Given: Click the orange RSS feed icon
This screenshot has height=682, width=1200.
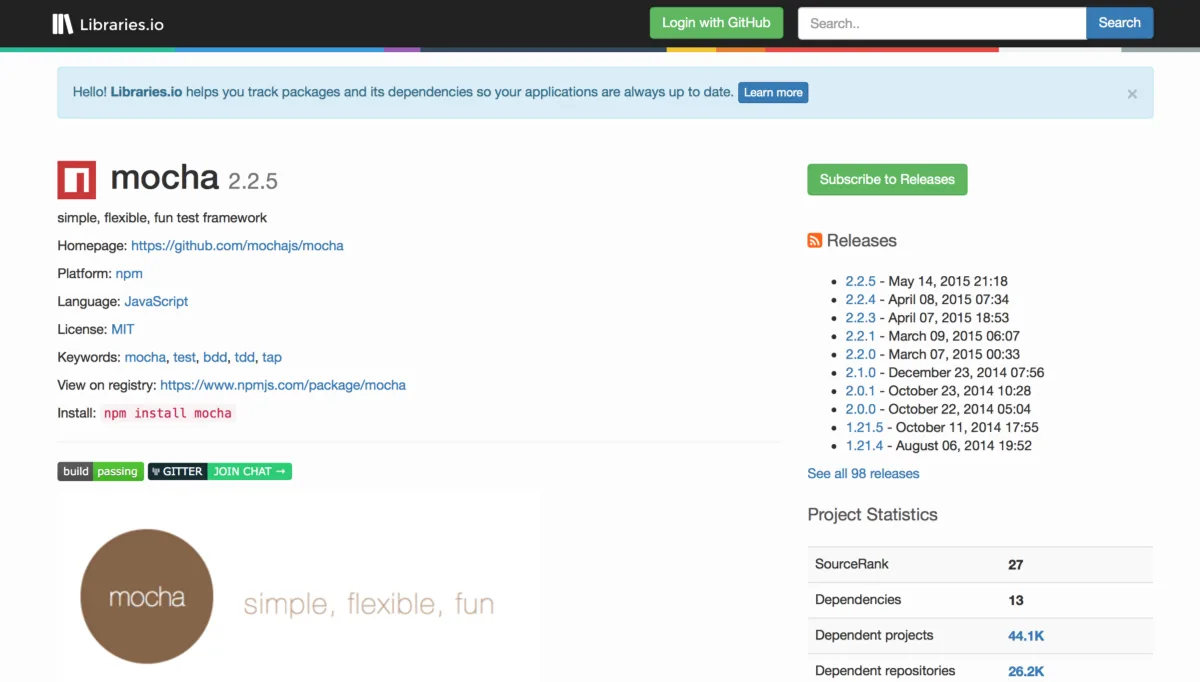Looking at the screenshot, I should click(815, 240).
